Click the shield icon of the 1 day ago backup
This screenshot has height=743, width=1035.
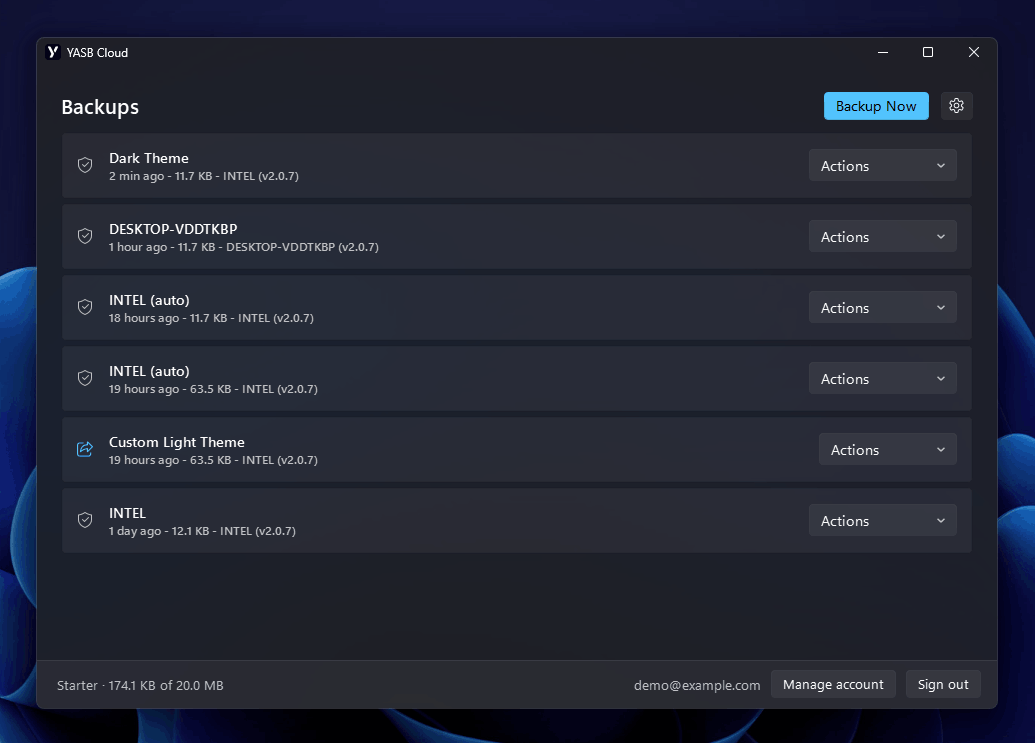(85, 520)
